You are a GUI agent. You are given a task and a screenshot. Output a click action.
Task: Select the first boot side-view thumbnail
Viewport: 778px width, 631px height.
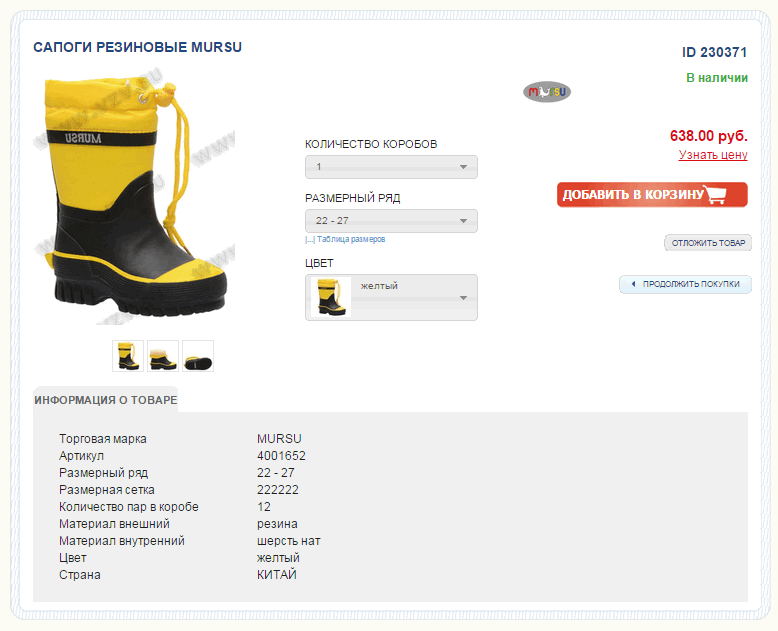128,356
